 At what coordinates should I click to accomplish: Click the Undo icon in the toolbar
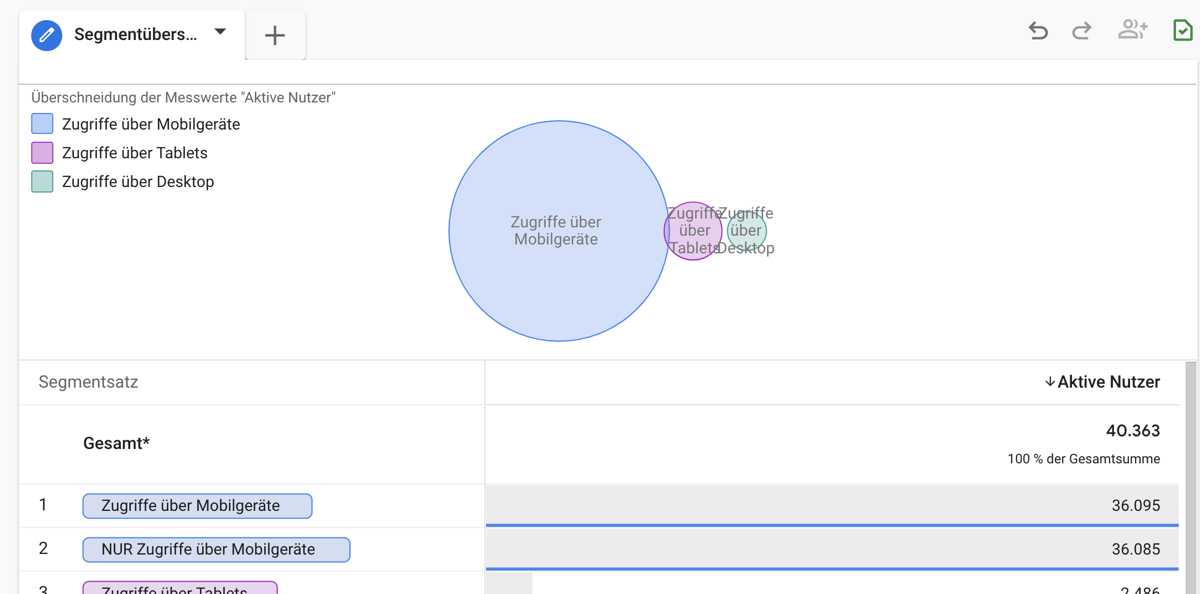click(x=1038, y=31)
